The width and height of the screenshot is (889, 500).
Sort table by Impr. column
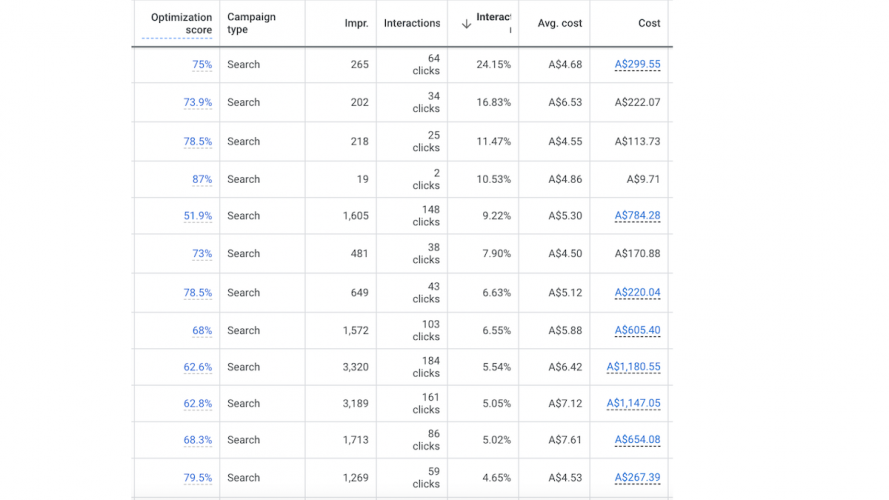(356, 23)
